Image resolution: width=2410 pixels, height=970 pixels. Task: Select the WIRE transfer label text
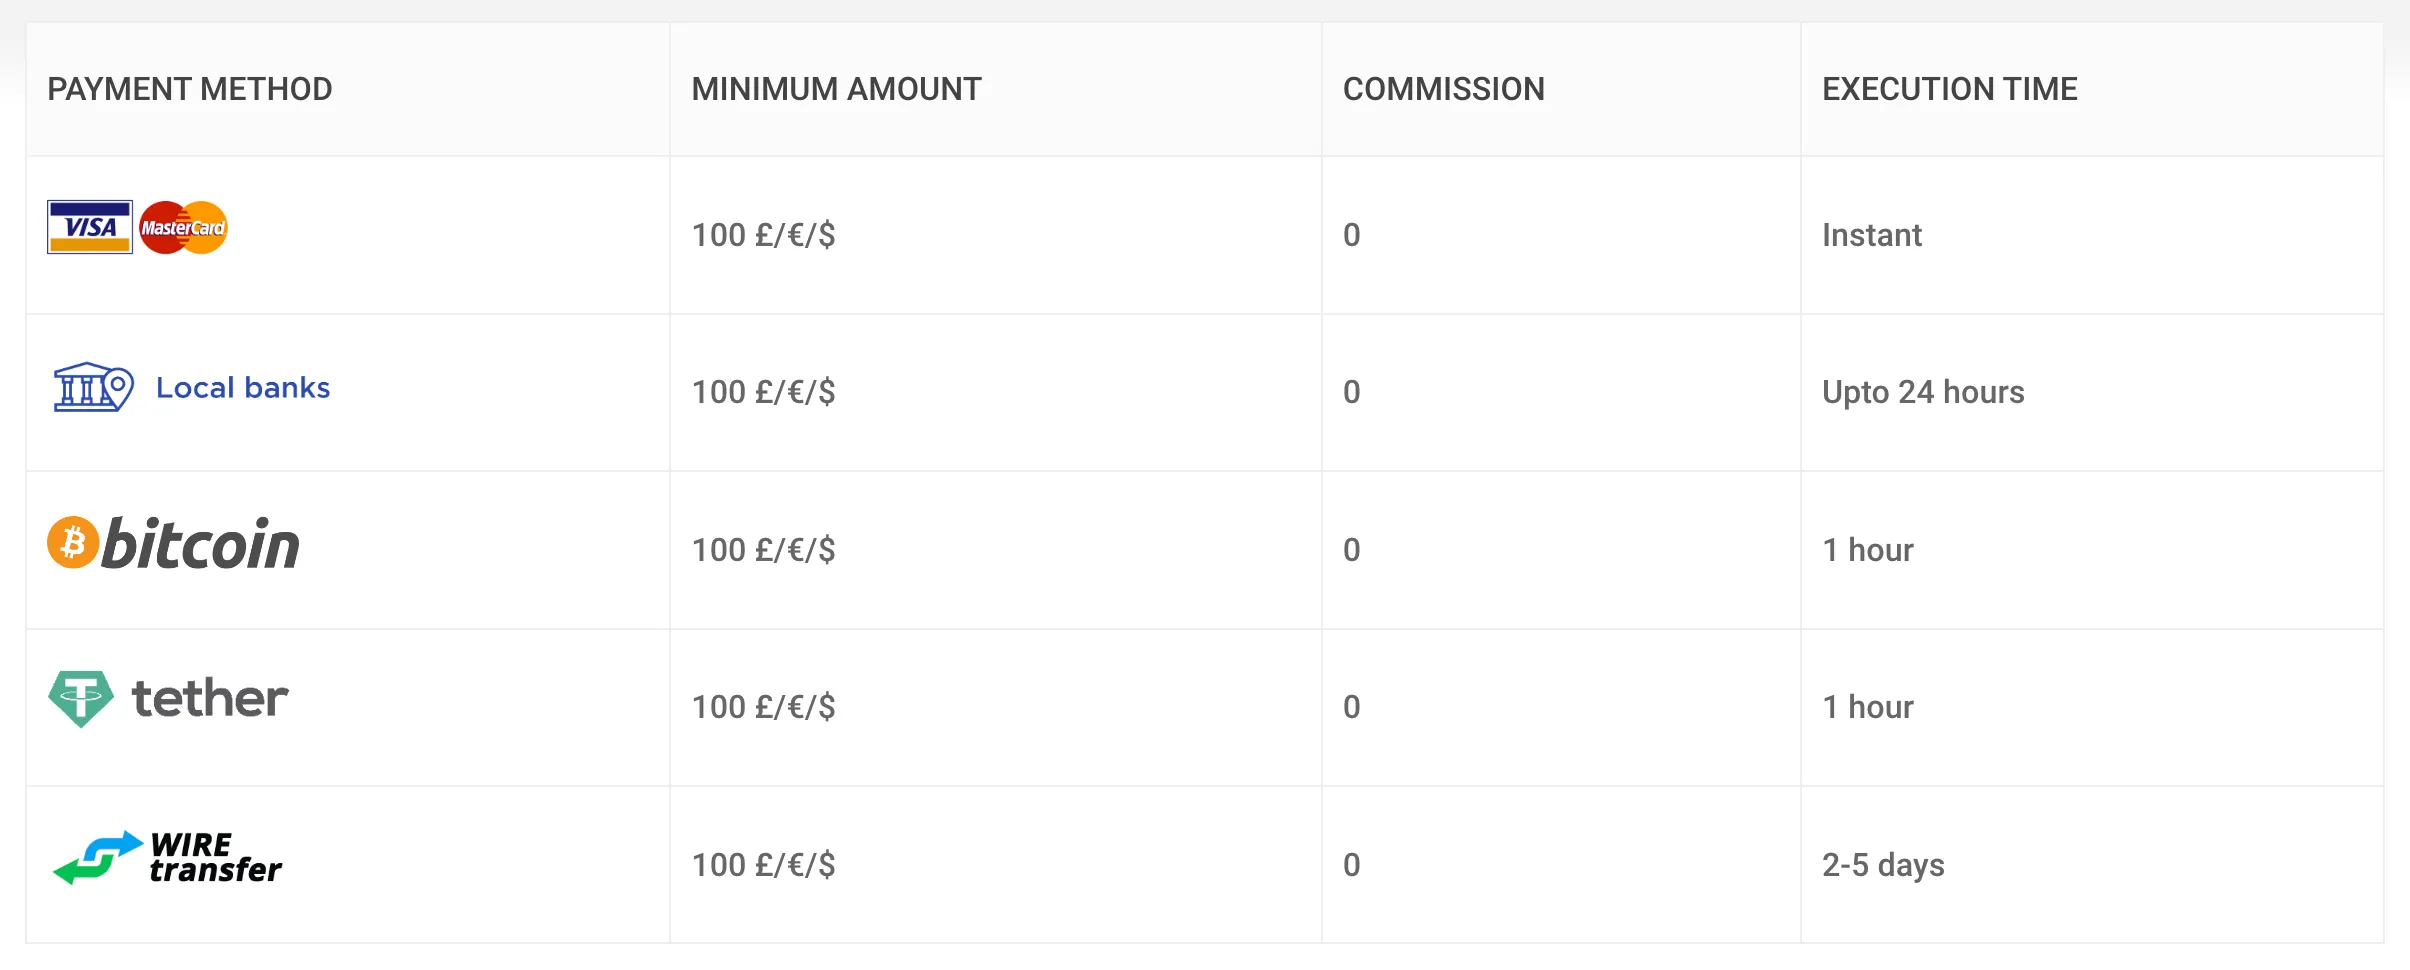(x=216, y=858)
